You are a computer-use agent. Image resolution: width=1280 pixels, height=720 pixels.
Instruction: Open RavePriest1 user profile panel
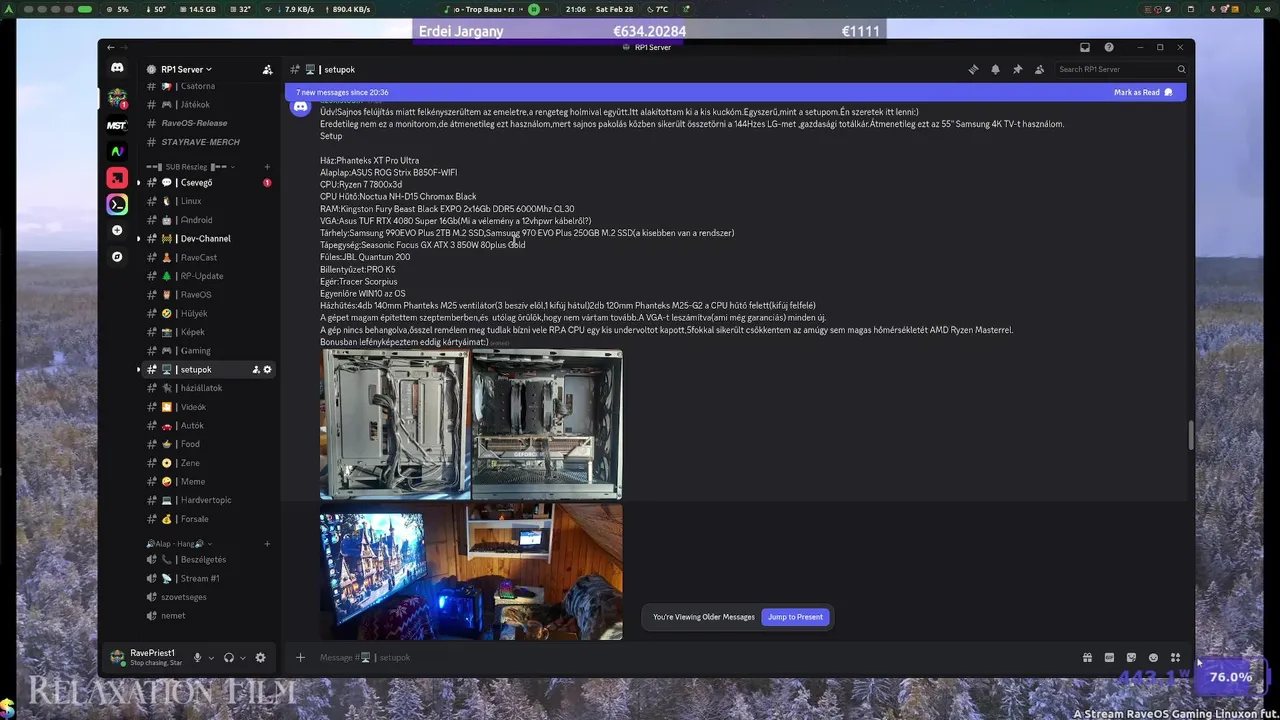147,657
